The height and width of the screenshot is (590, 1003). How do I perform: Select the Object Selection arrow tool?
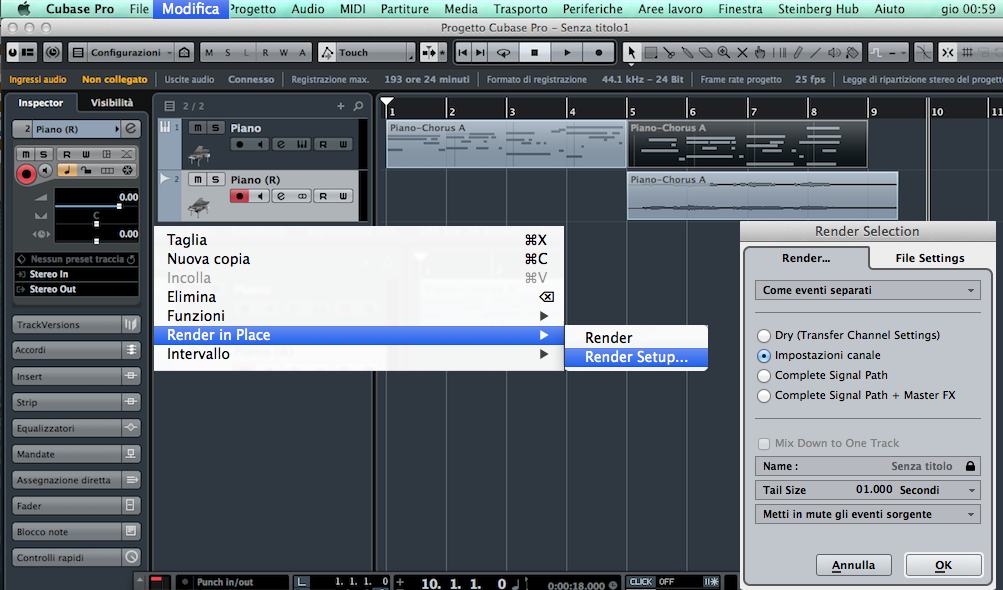click(x=631, y=52)
